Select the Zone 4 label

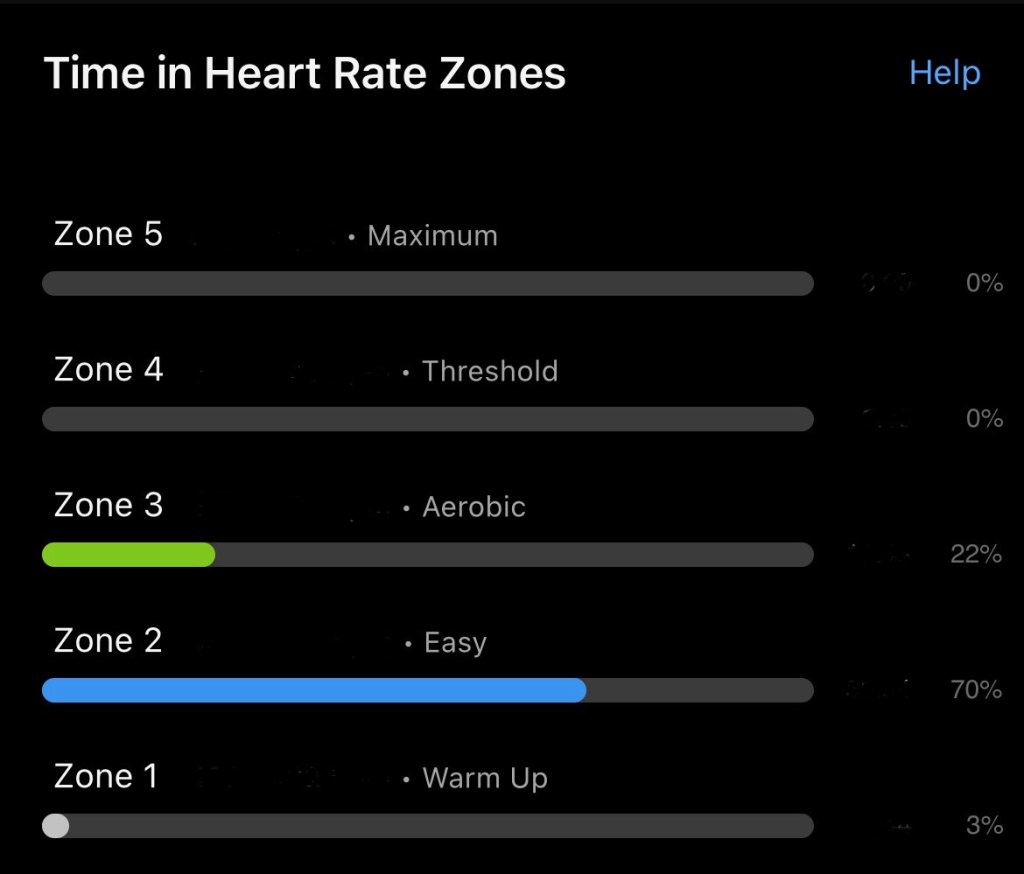coord(108,370)
